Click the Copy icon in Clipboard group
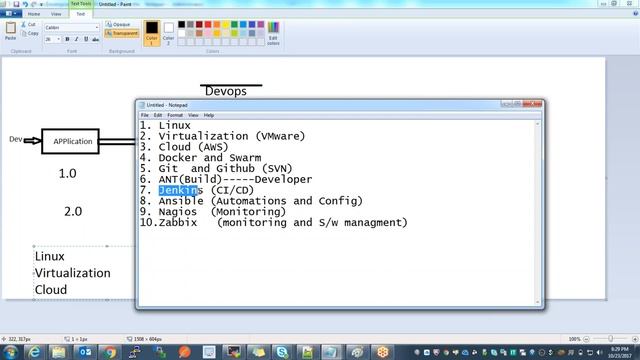The width and height of the screenshot is (640, 360). pos(24,33)
